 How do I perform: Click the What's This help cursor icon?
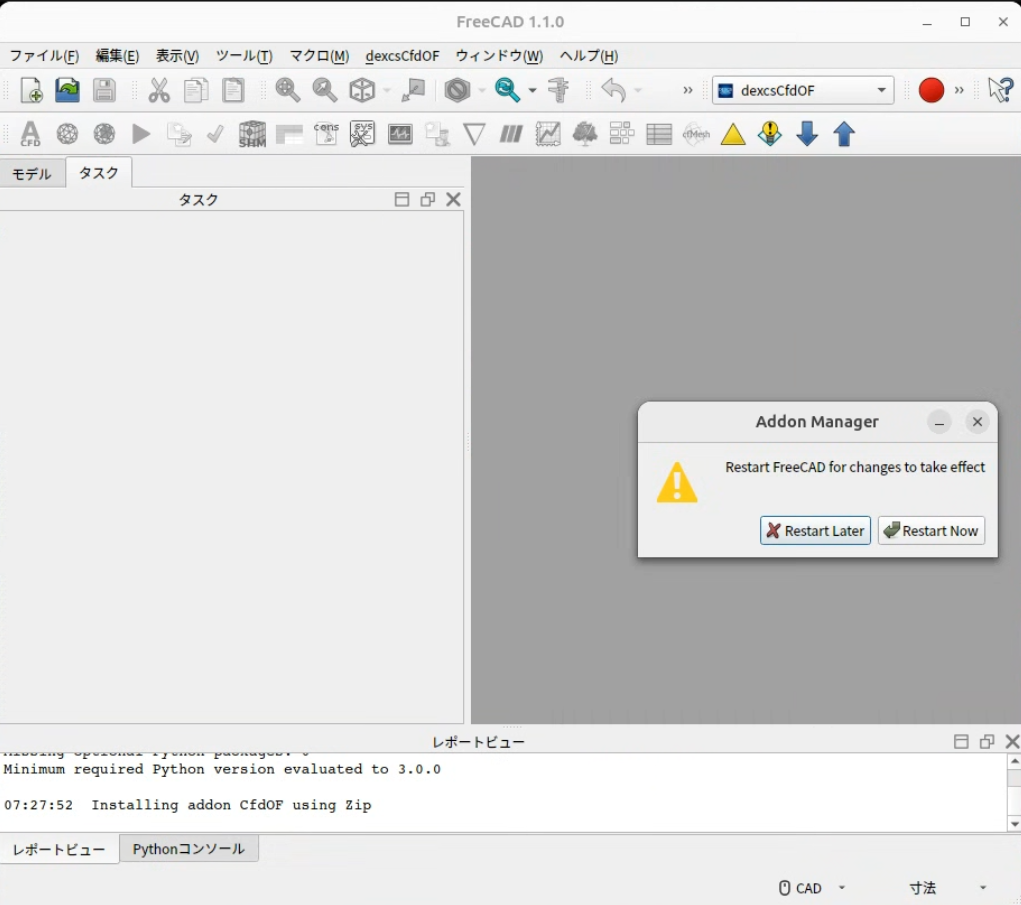(1000, 90)
